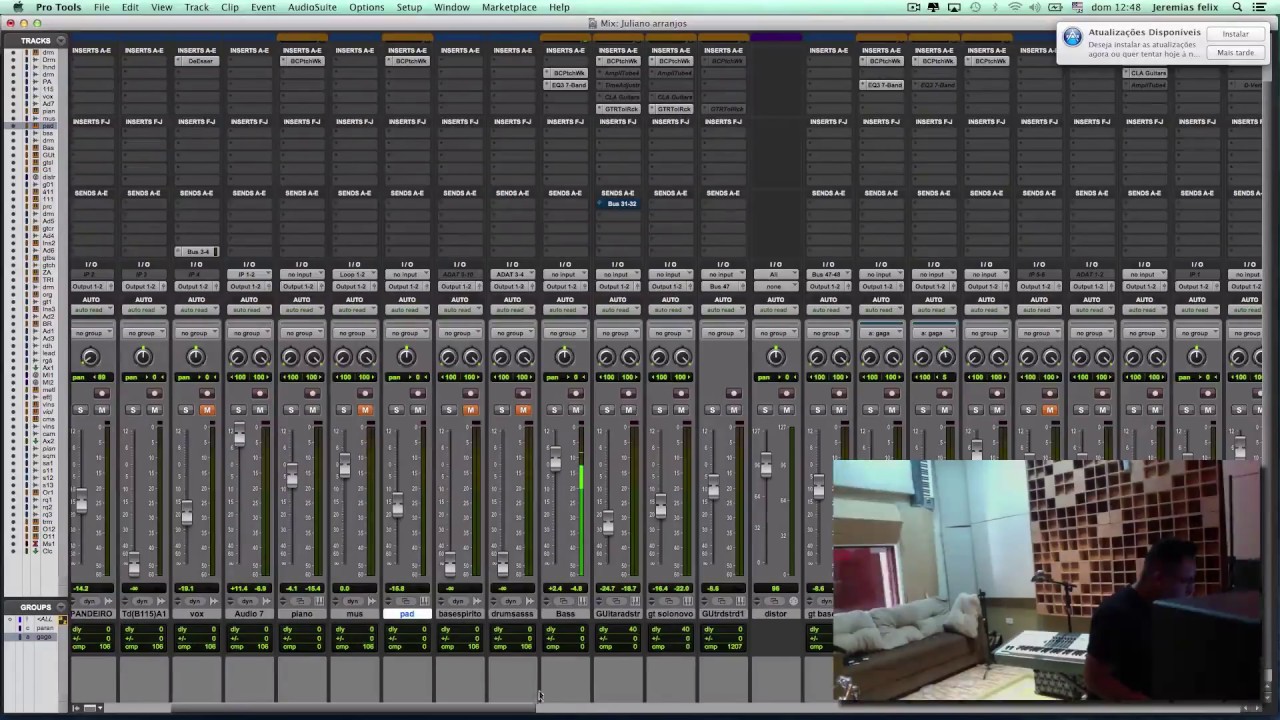Screen dimensions: 1280x720
Task: Open the File menu
Action: click(102, 7)
